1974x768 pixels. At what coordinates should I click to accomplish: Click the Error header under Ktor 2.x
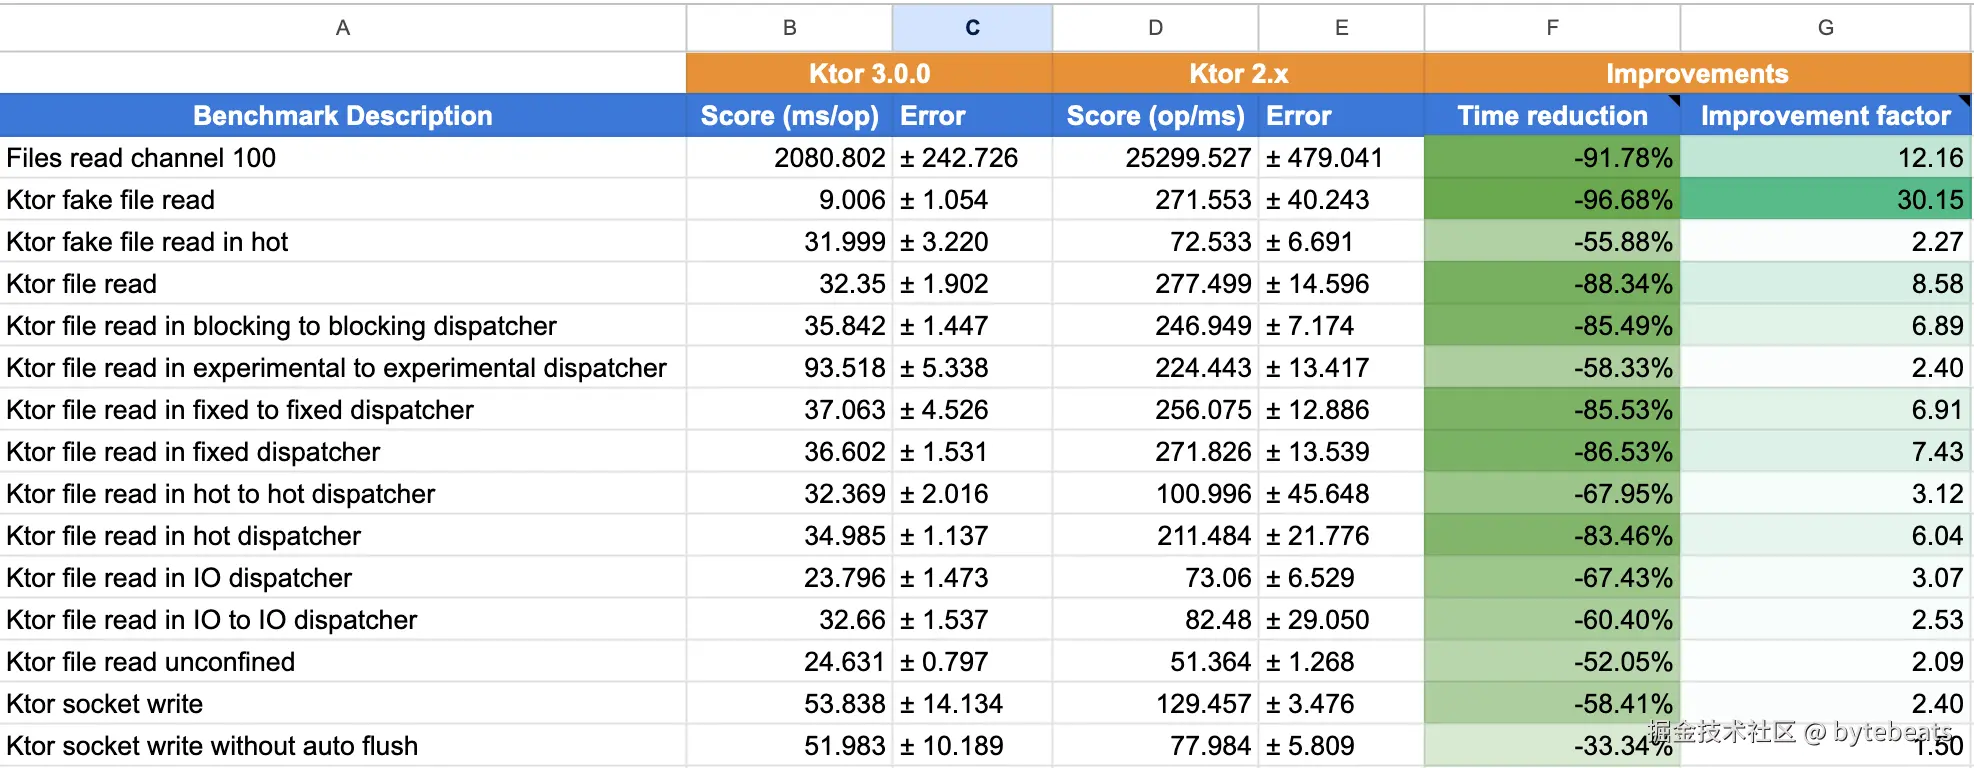click(1341, 116)
